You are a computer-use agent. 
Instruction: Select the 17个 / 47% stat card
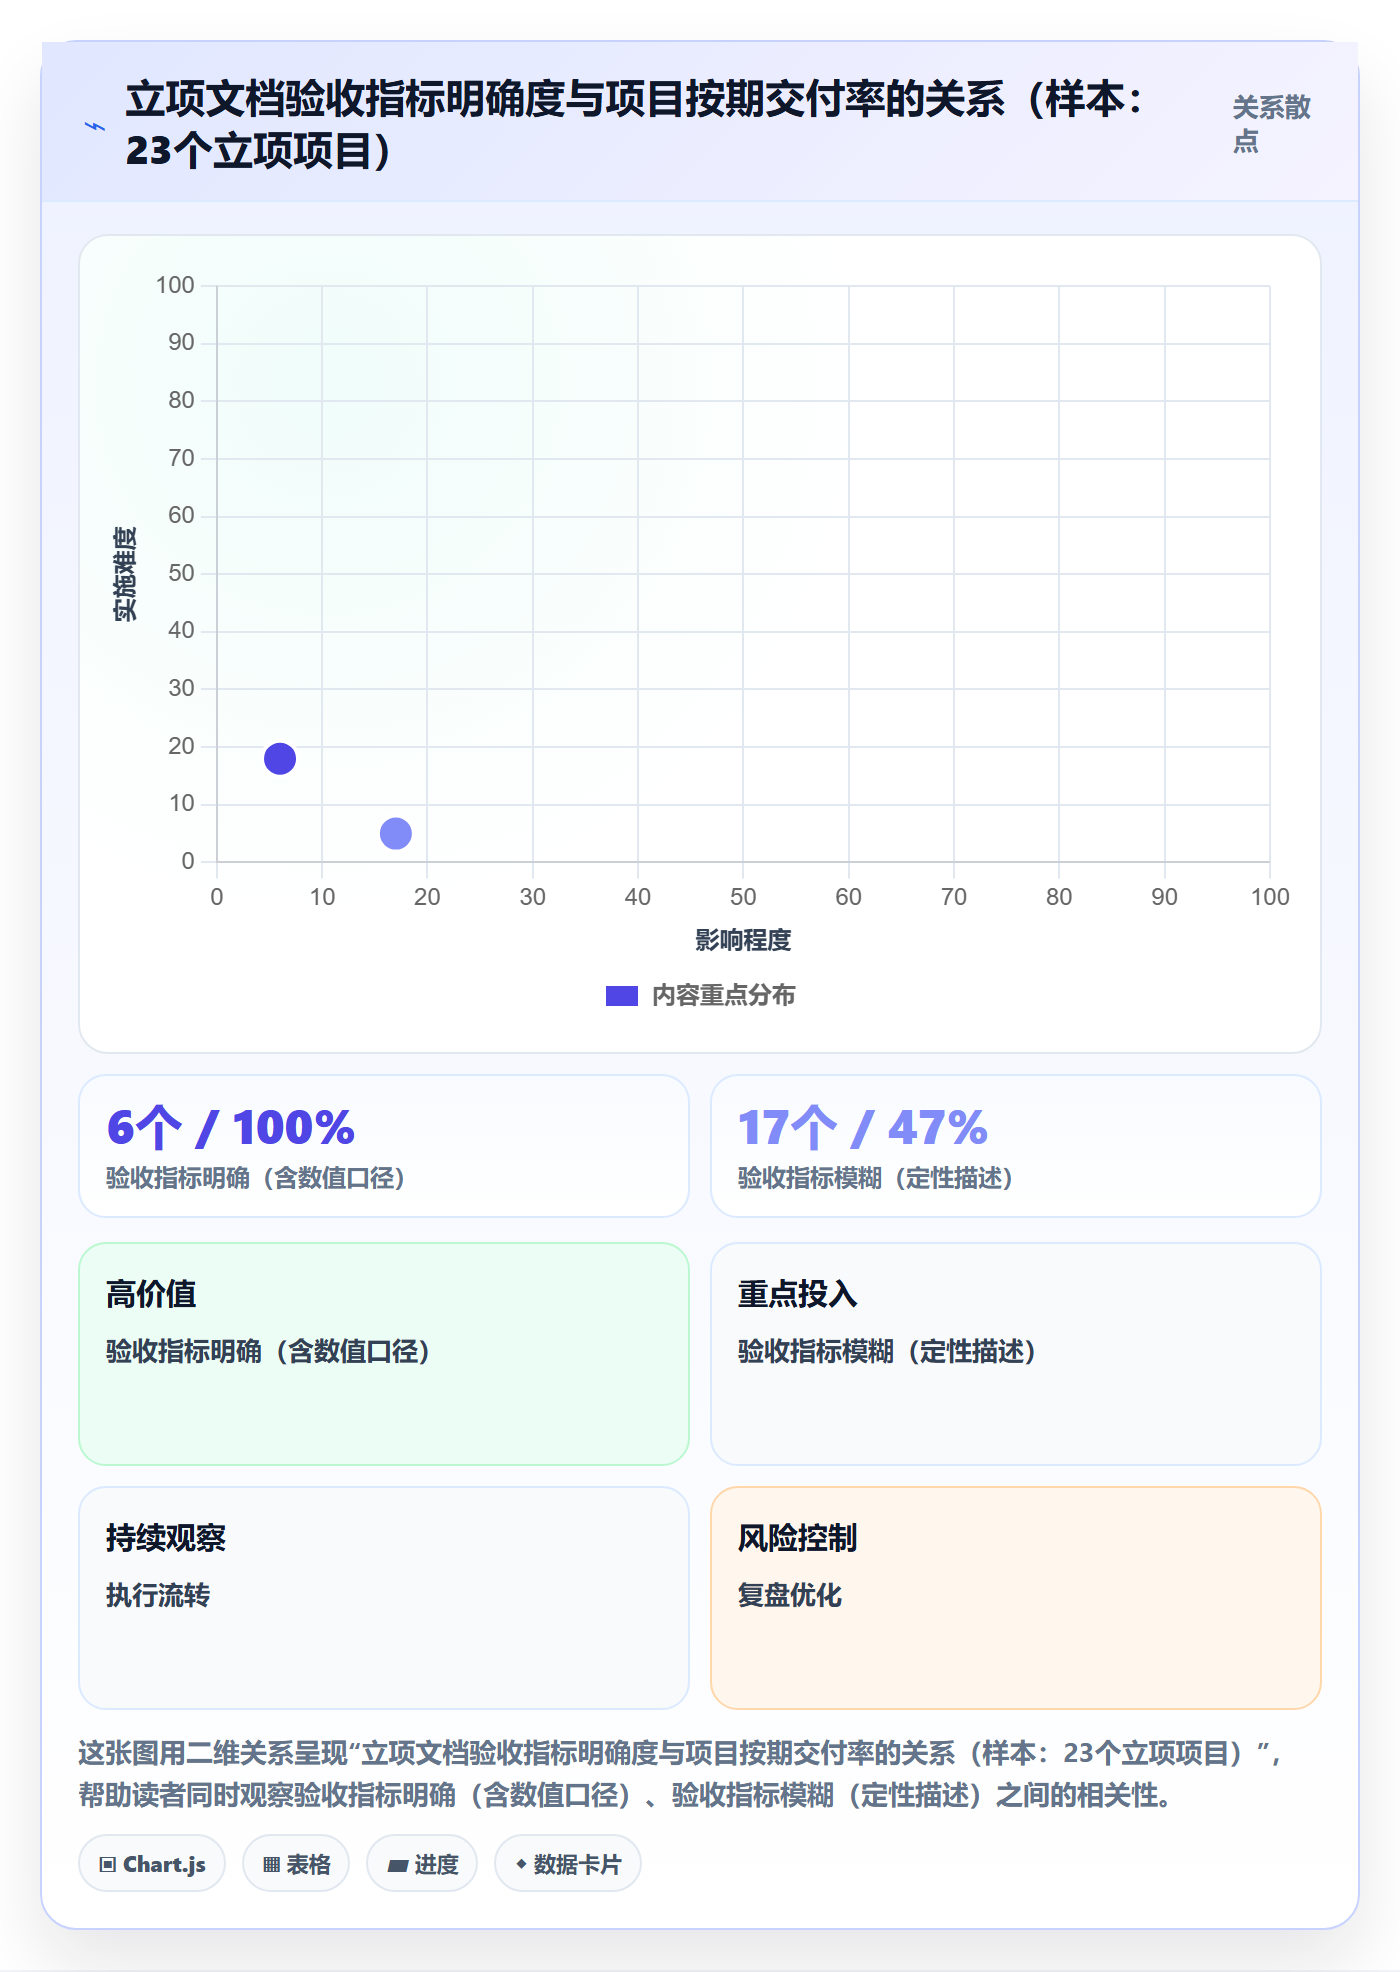[1016, 1146]
